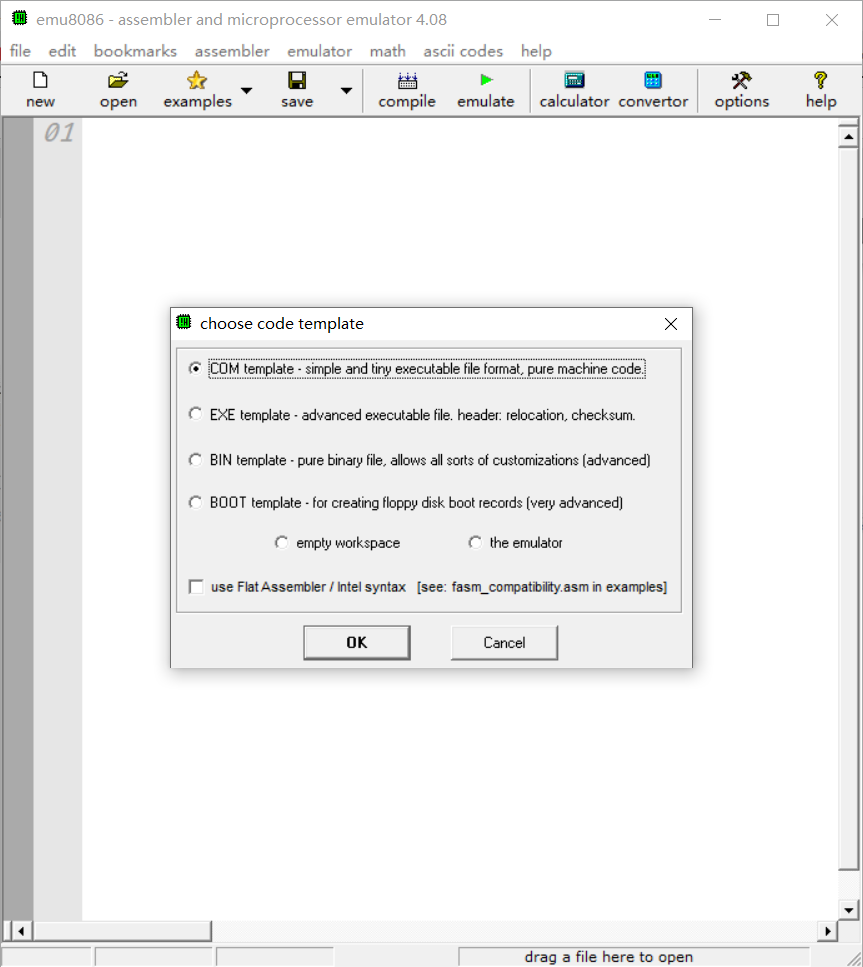Open the ascii codes menu
The image size is (863, 967).
pyautogui.click(x=463, y=51)
